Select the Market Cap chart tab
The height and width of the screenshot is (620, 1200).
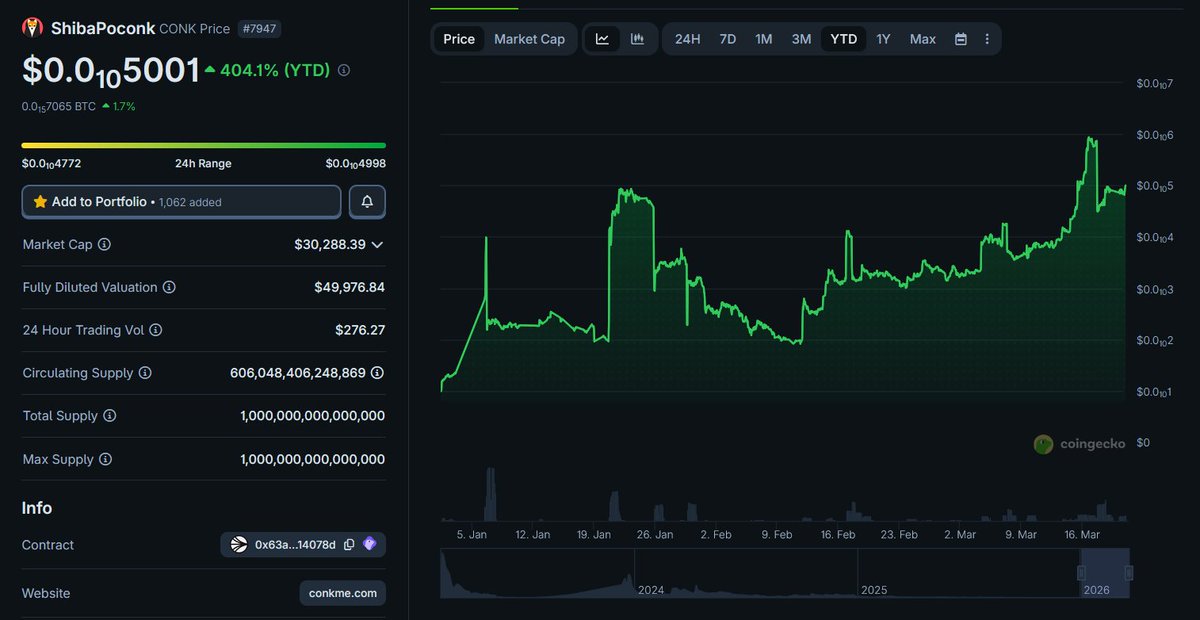click(530, 39)
